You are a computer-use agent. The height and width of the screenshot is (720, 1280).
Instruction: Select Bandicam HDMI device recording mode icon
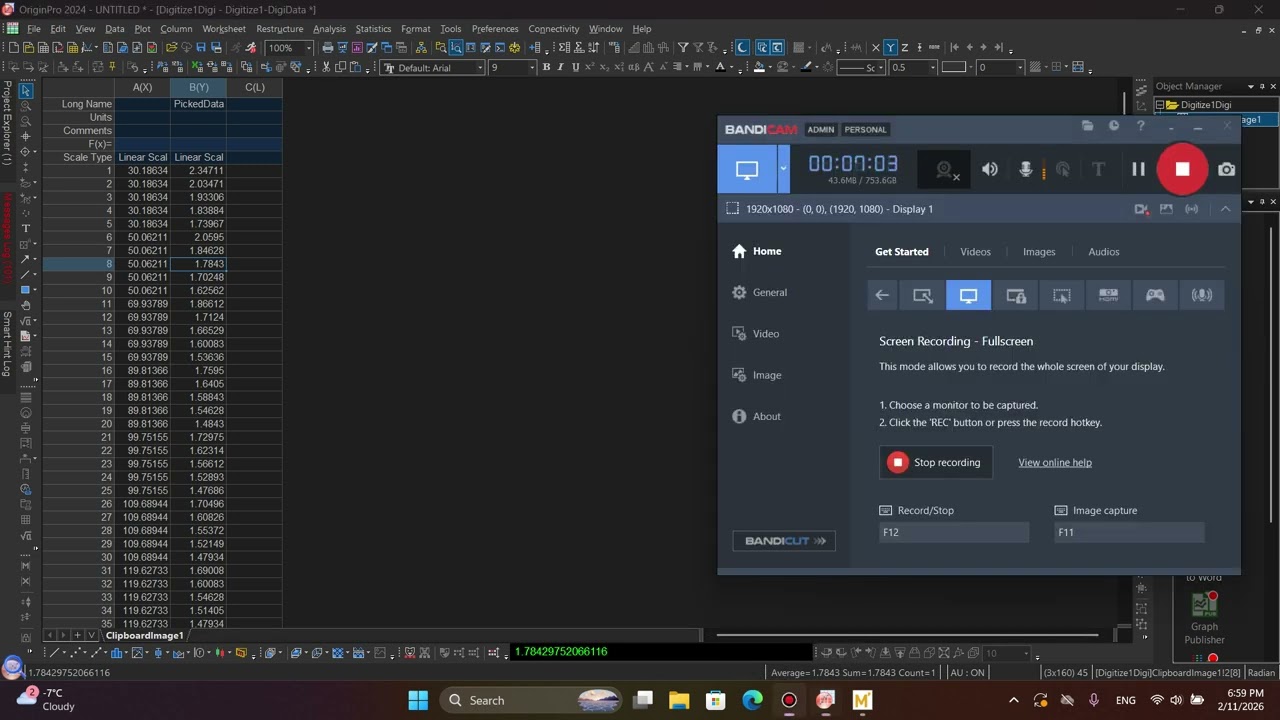(x=1108, y=295)
